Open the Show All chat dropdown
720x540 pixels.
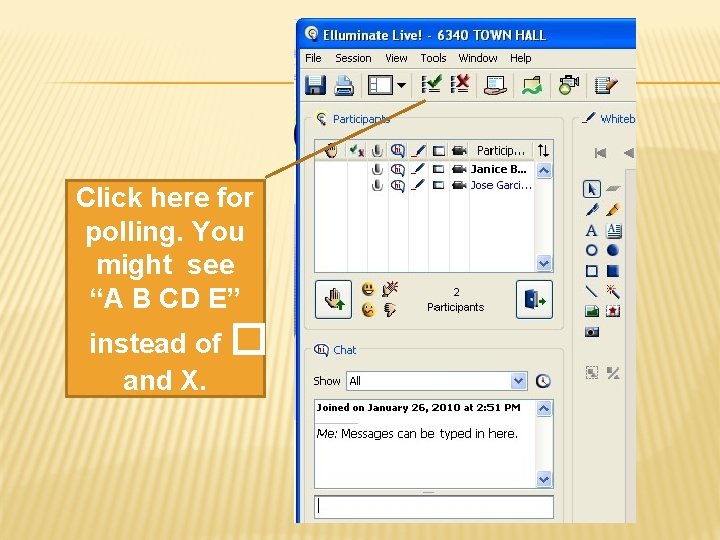point(436,381)
